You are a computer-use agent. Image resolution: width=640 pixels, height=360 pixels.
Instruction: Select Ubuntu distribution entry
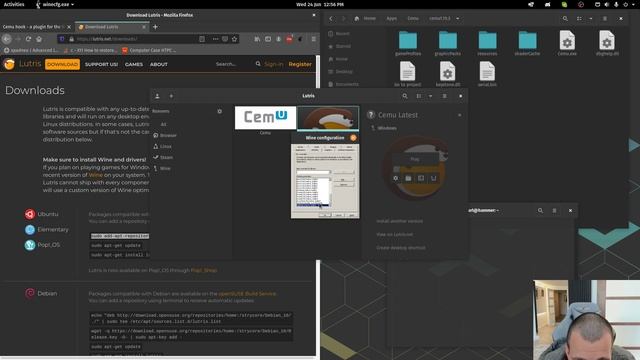pyautogui.click(x=42, y=214)
